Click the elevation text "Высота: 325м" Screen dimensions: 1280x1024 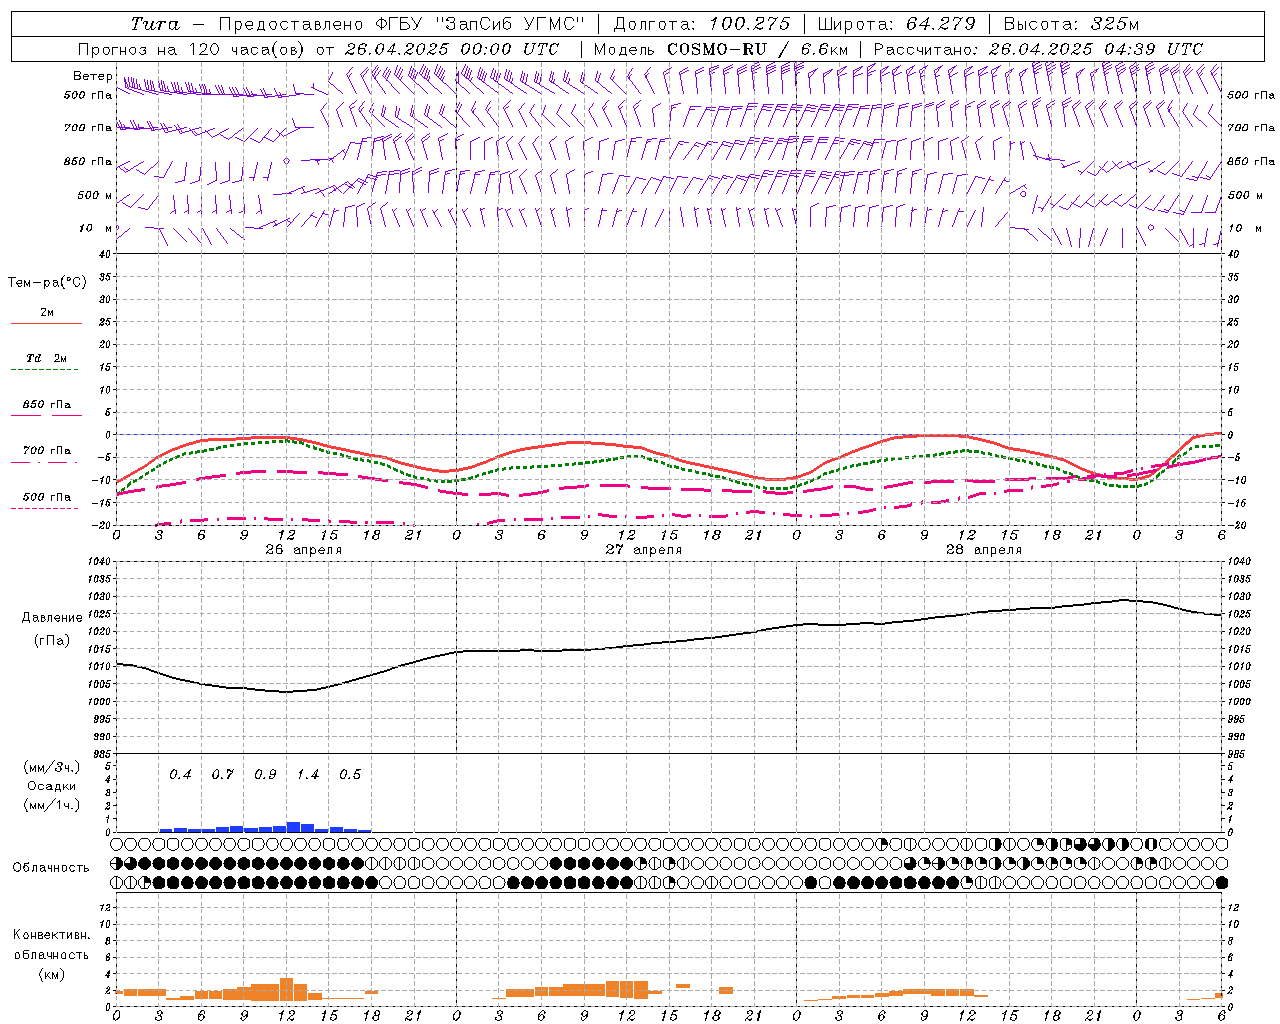1071,24
